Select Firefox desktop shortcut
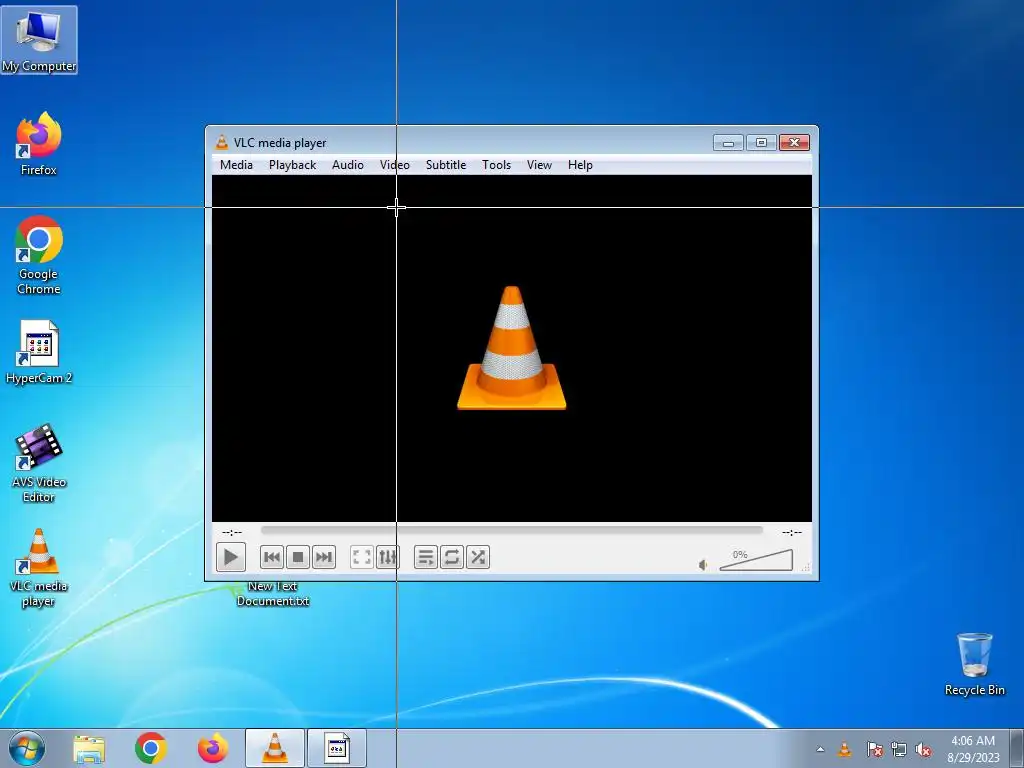This screenshot has width=1024, height=768. click(x=39, y=144)
